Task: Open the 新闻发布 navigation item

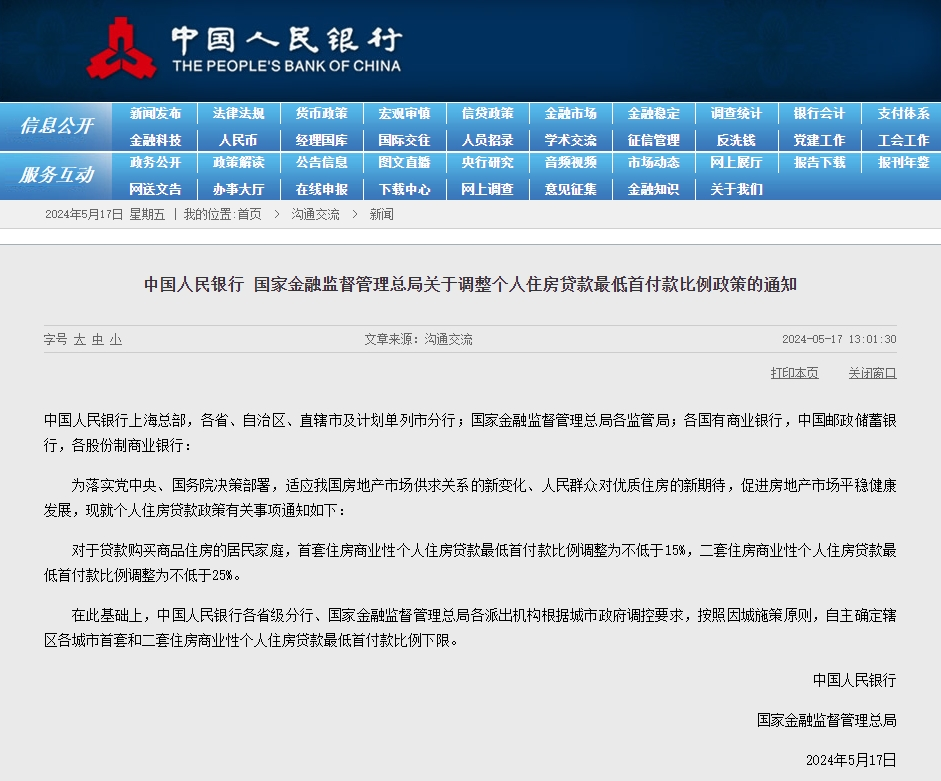Action: click(x=155, y=114)
